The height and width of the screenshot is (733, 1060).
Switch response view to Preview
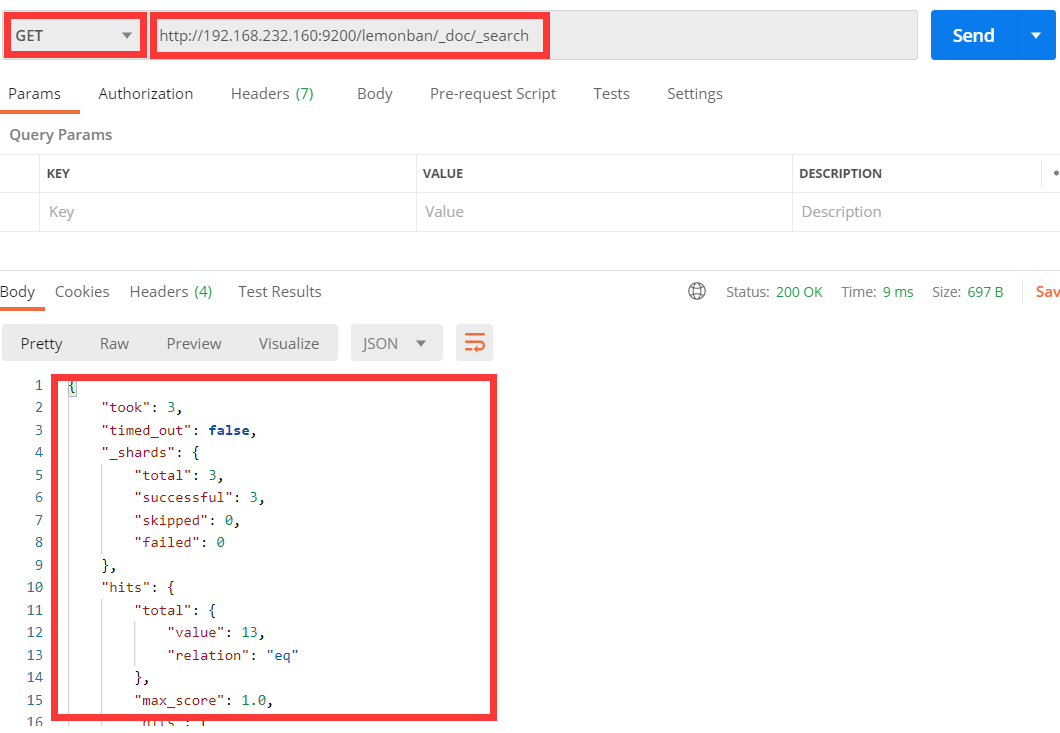(194, 344)
